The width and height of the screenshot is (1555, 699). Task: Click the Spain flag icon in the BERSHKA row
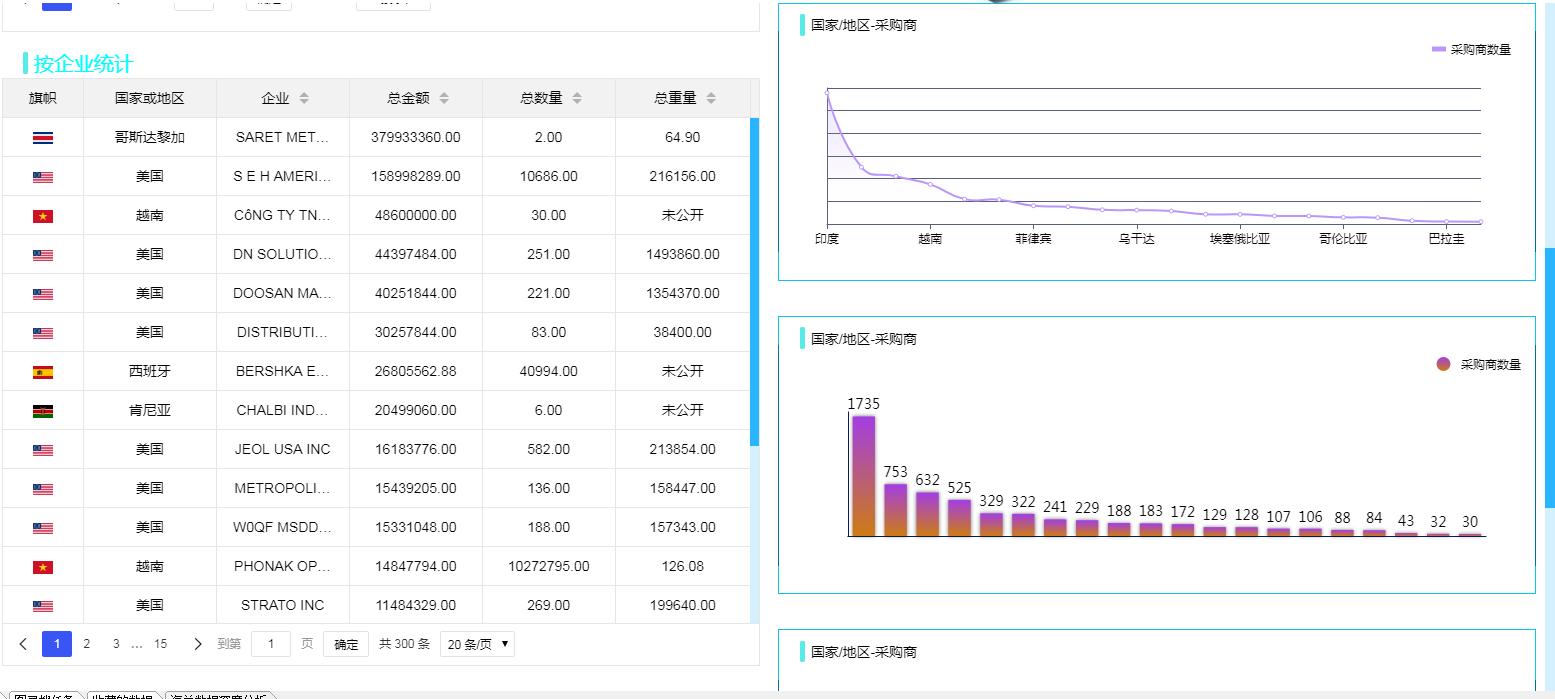[43, 370]
